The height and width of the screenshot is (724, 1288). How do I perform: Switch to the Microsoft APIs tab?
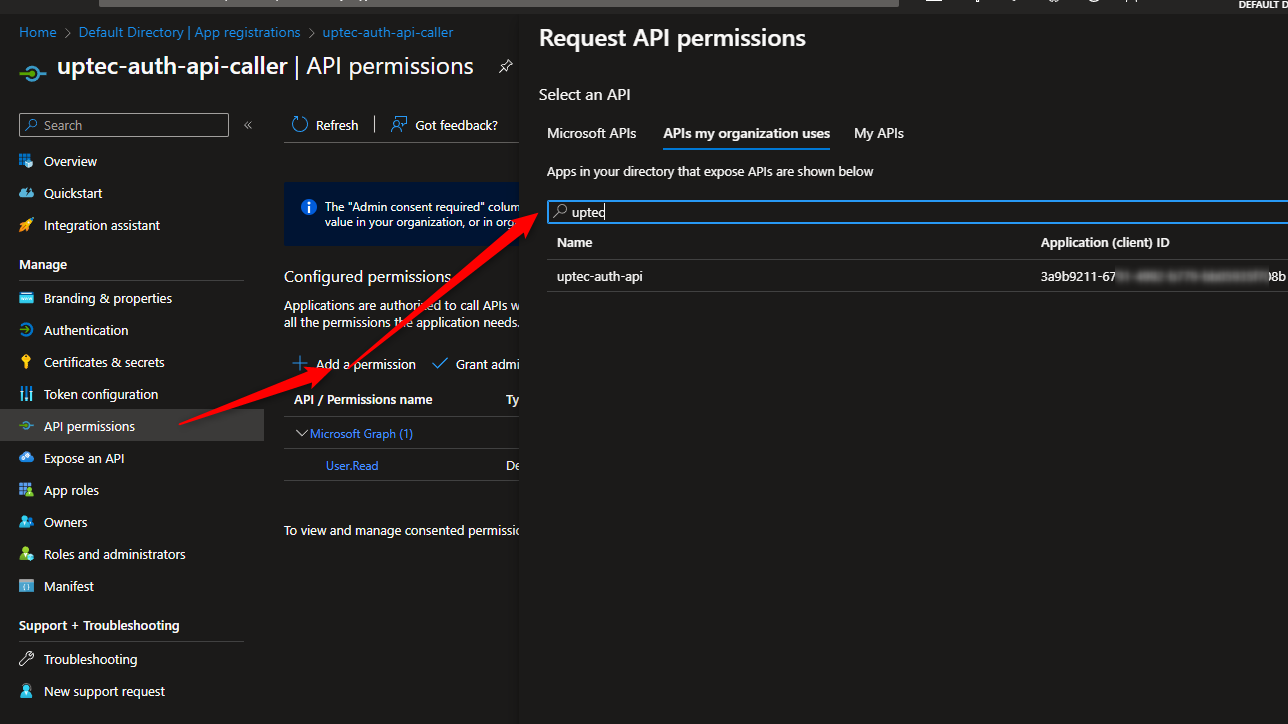point(591,133)
